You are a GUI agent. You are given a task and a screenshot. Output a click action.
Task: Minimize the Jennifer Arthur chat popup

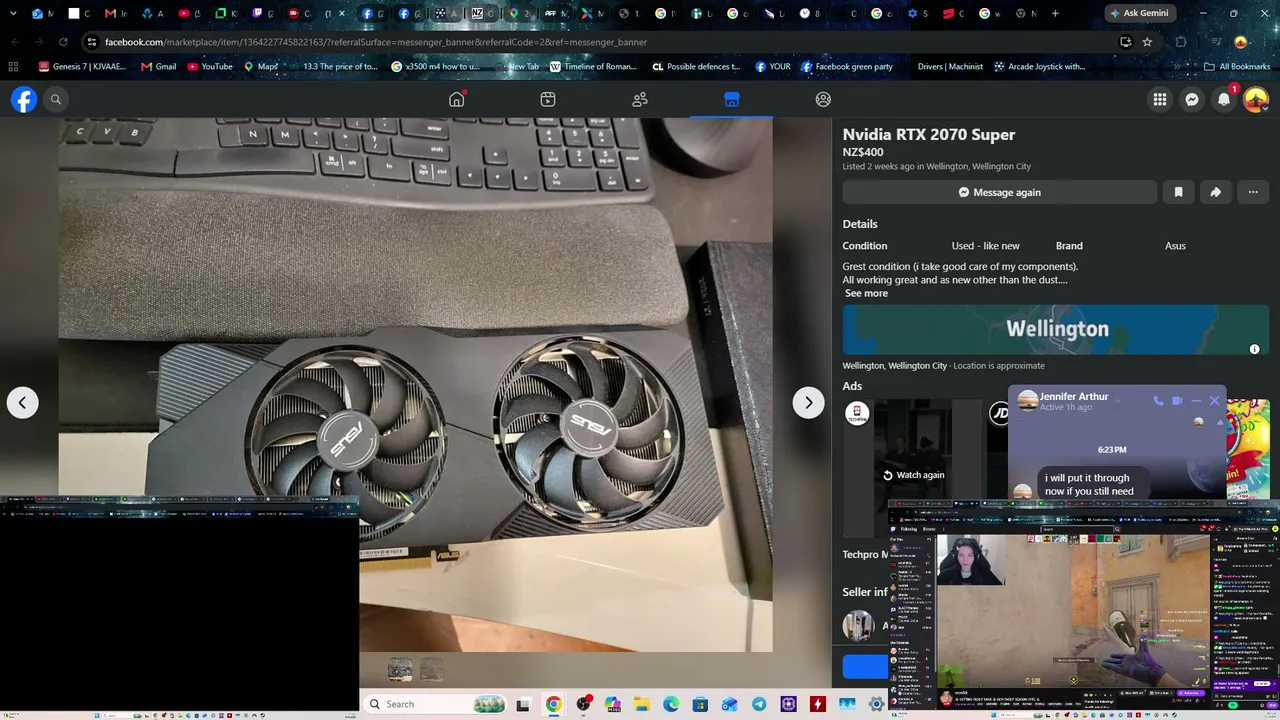pyautogui.click(x=1196, y=401)
